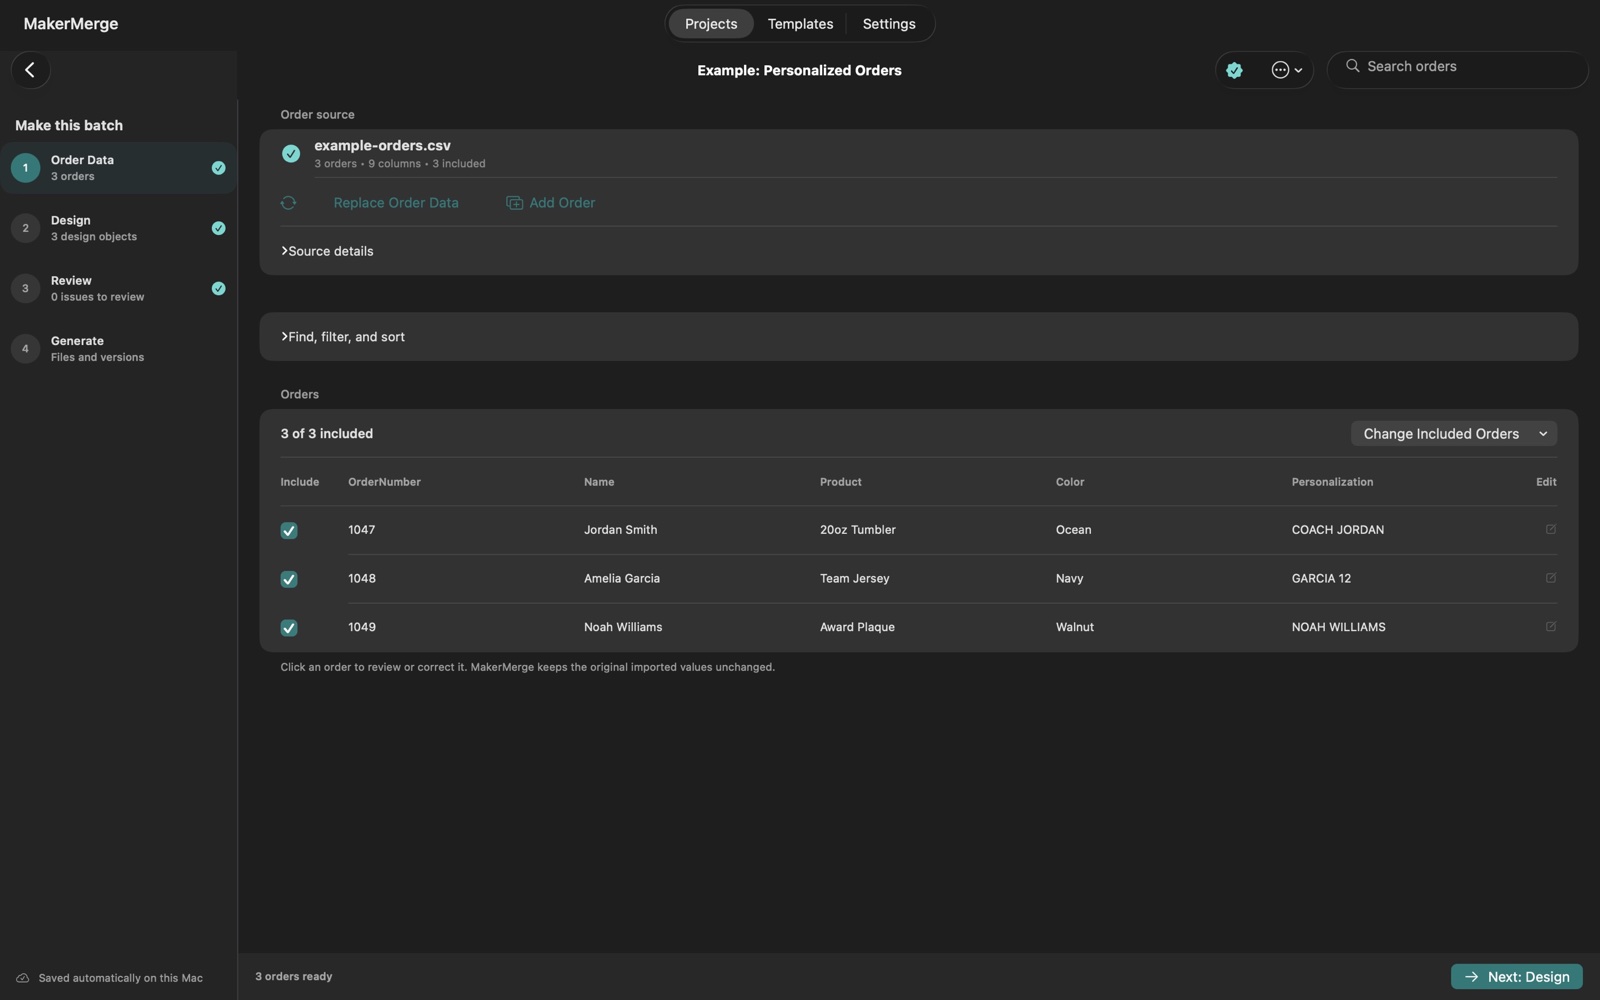Expand Source details section
Screen dimensions: 1600x1000
327,251
